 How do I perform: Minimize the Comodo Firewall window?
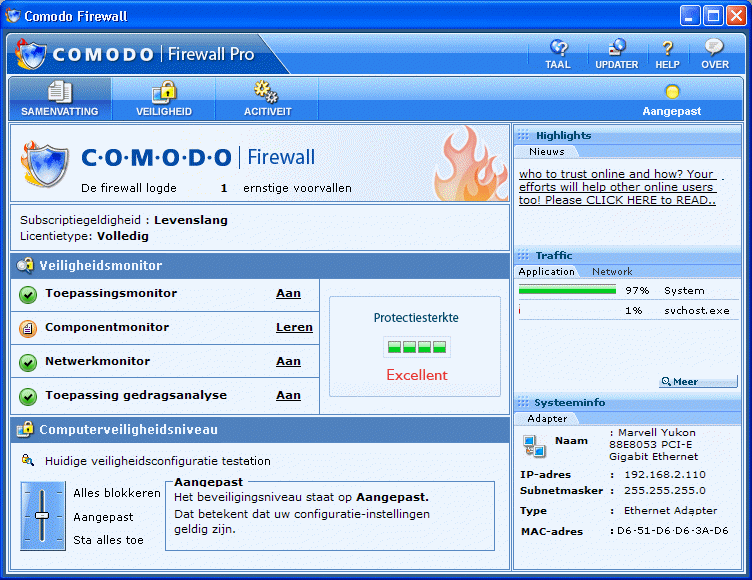tap(690, 16)
